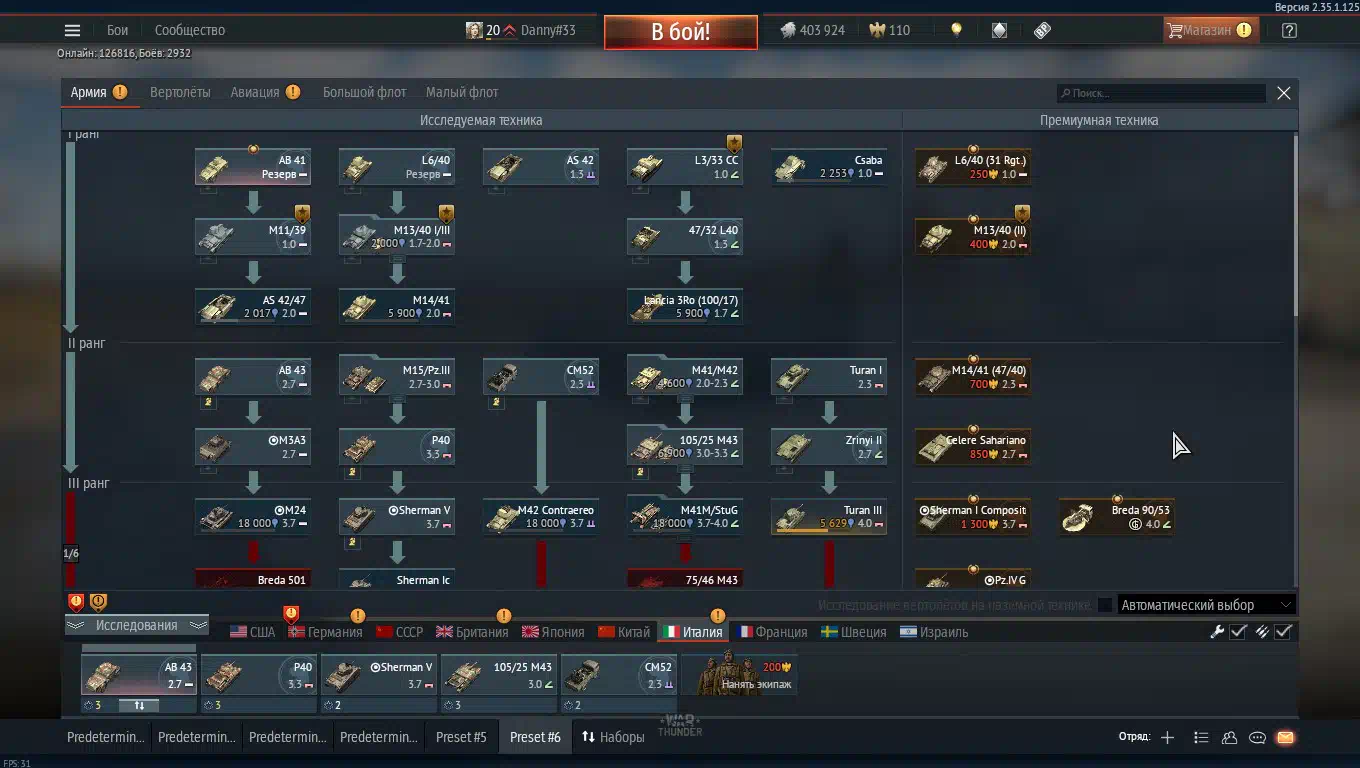Open the warbonds diamond icon
Screen dimensions: 1360x768
click(999, 30)
